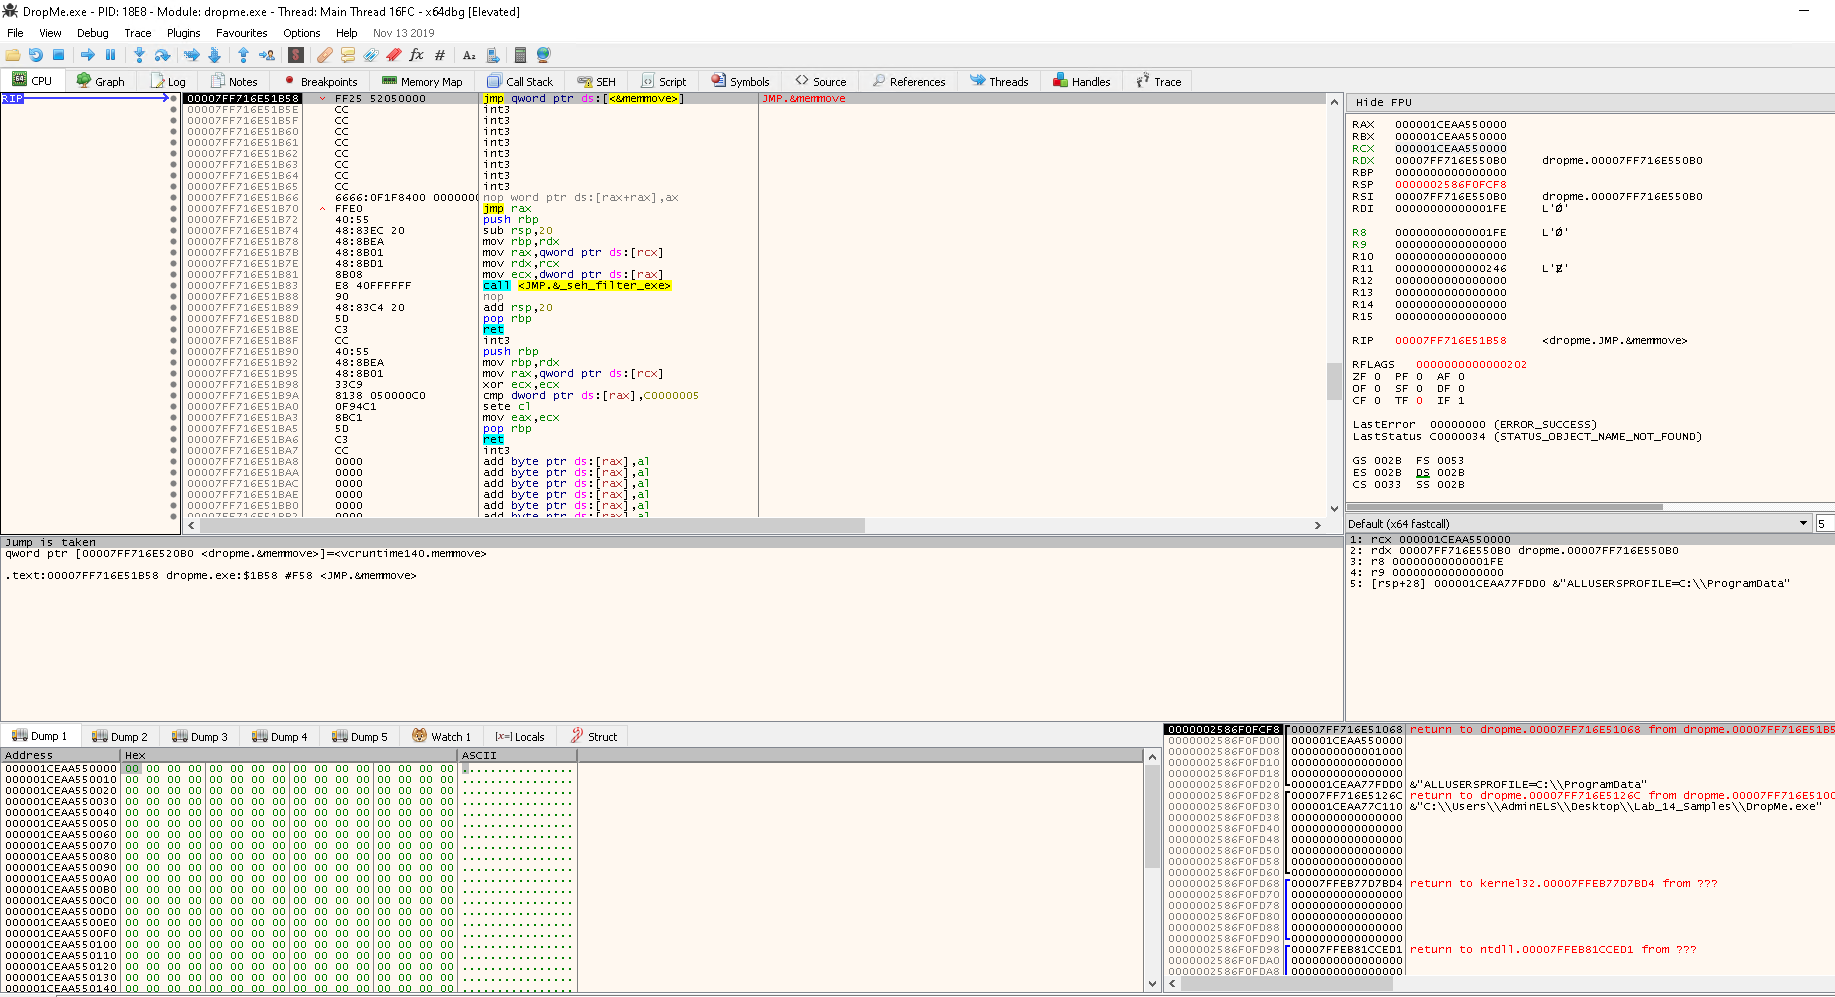This screenshot has height=997, width=1835.
Task: Pause execution of the debuggee
Action: pos(110,55)
